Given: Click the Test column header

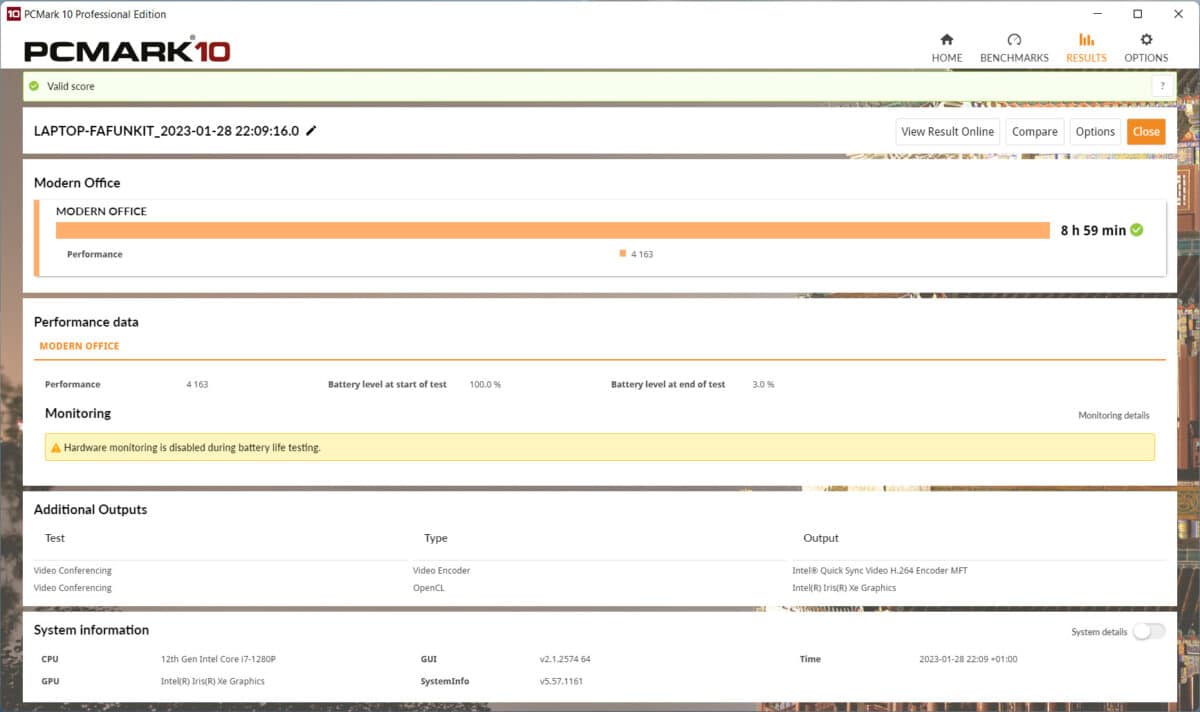Looking at the screenshot, I should [55, 538].
